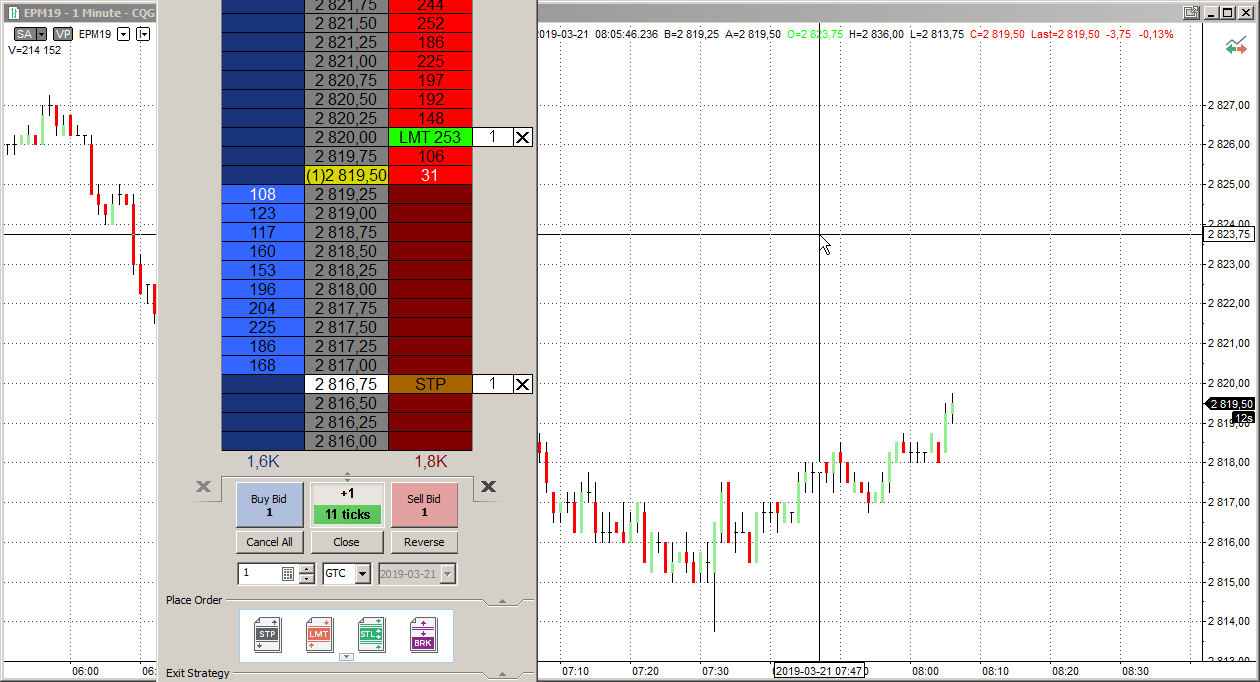Click the Reverse position button
Screen dimensions: 1260x682
424,542
